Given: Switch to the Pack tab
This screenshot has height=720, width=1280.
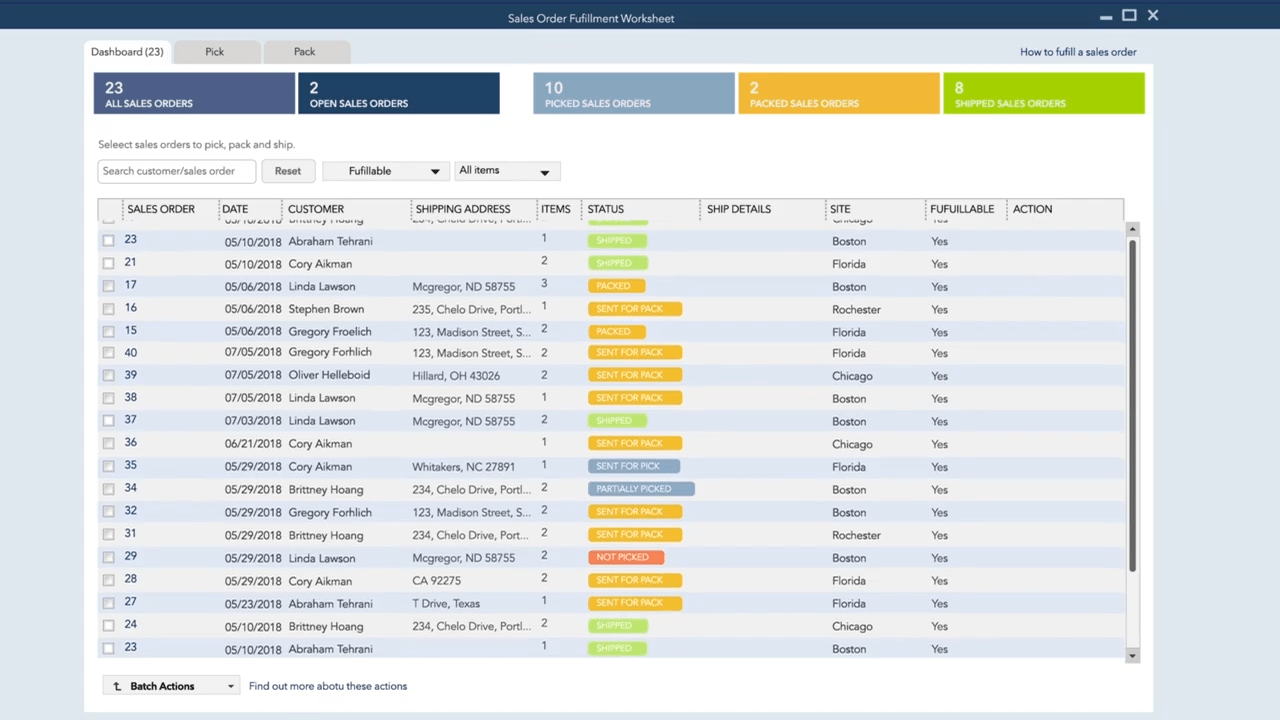Looking at the screenshot, I should (304, 51).
